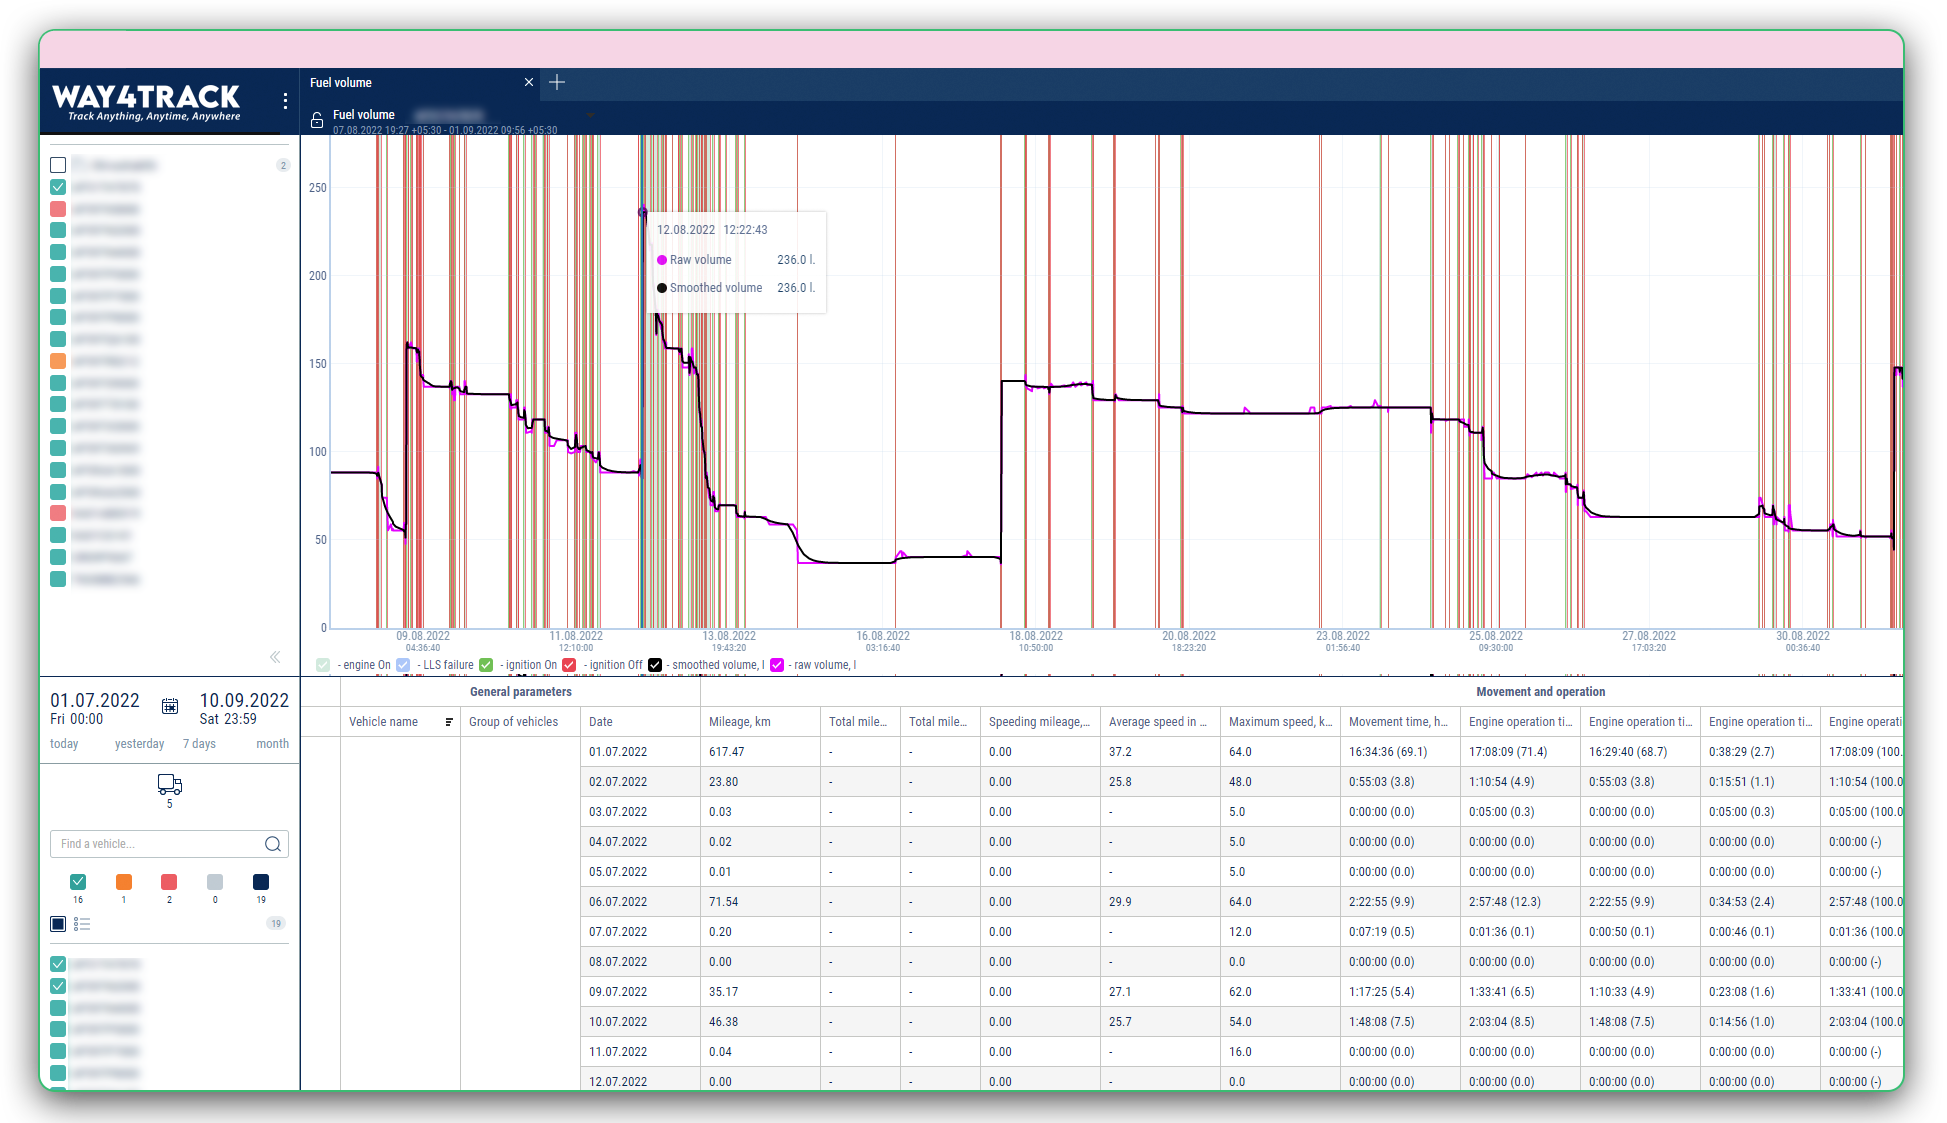
Task: Click the truck vehicles icon
Action: 169,785
